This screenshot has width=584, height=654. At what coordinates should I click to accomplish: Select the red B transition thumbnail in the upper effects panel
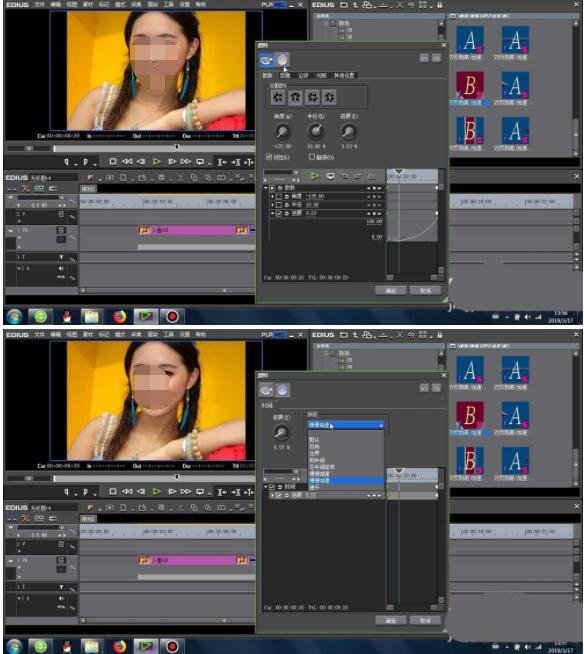point(470,85)
